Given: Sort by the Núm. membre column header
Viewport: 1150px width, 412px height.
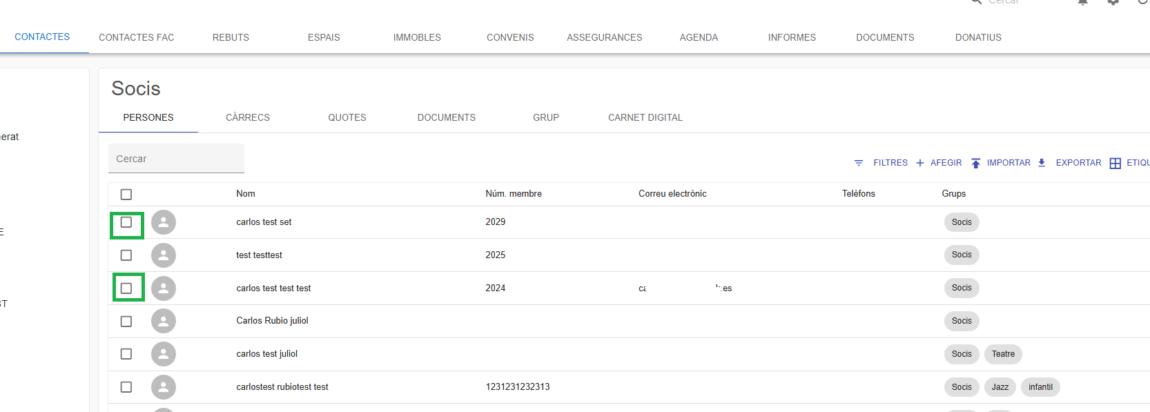Looking at the screenshot, I should pos(513,194).
